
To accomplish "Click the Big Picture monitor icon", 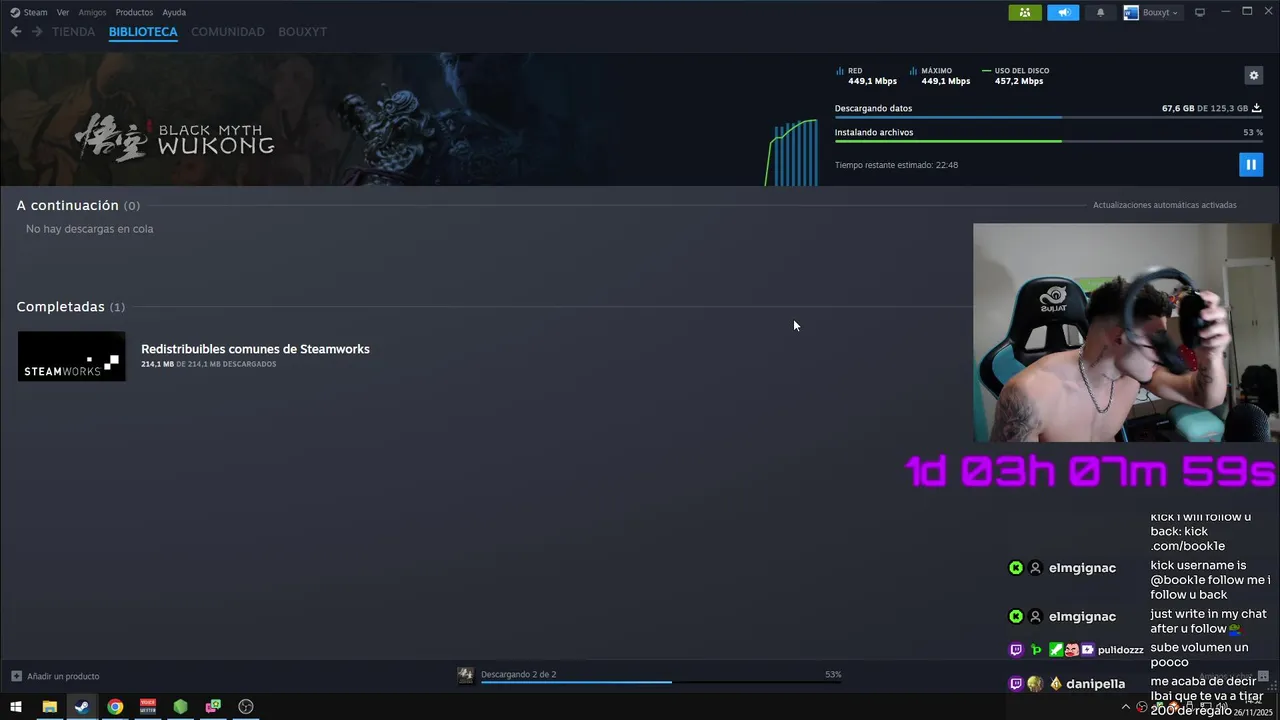I will (x=1200, y=12).
